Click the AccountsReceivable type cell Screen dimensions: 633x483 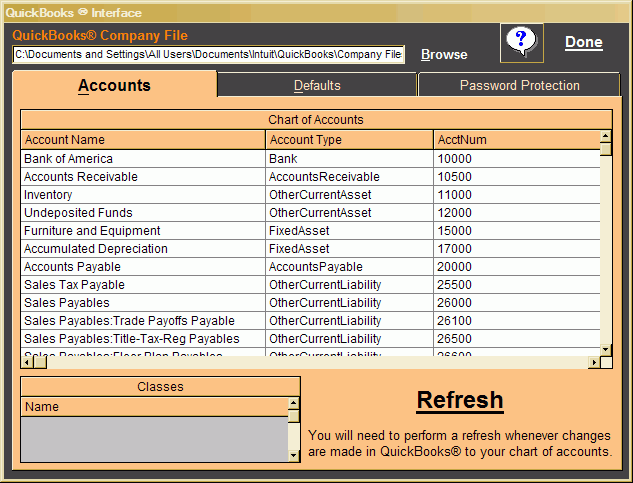point(350,177)
